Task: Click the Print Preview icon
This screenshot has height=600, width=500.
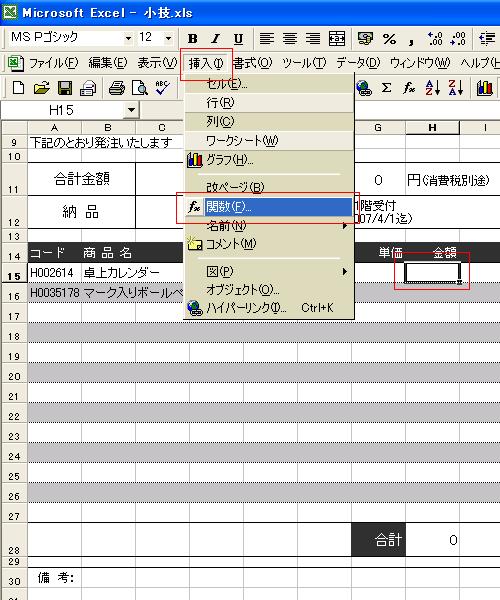Action: (x=140, y=88)
